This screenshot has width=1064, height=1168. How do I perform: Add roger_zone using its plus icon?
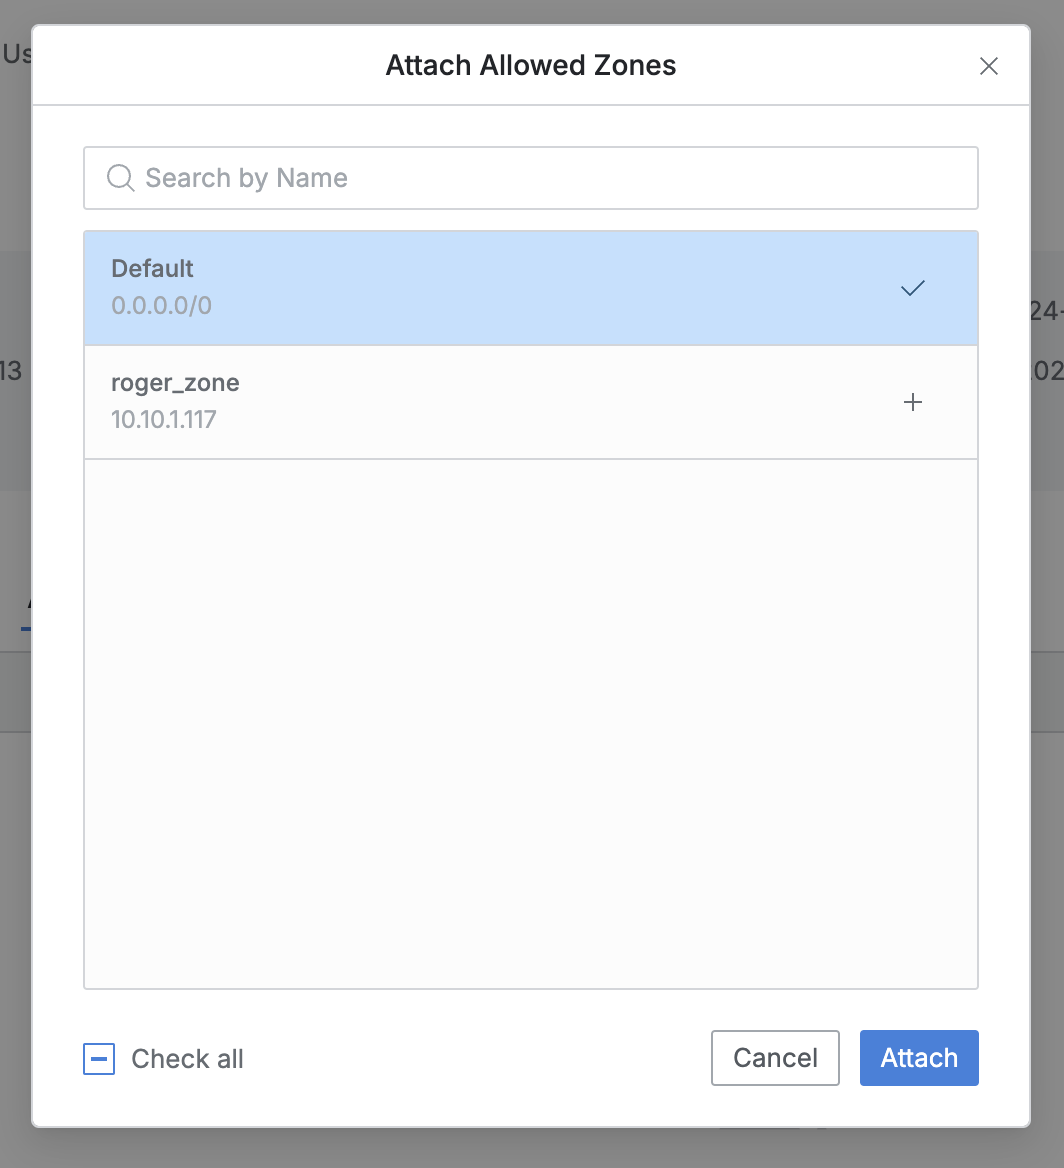(x=912, y=403)
